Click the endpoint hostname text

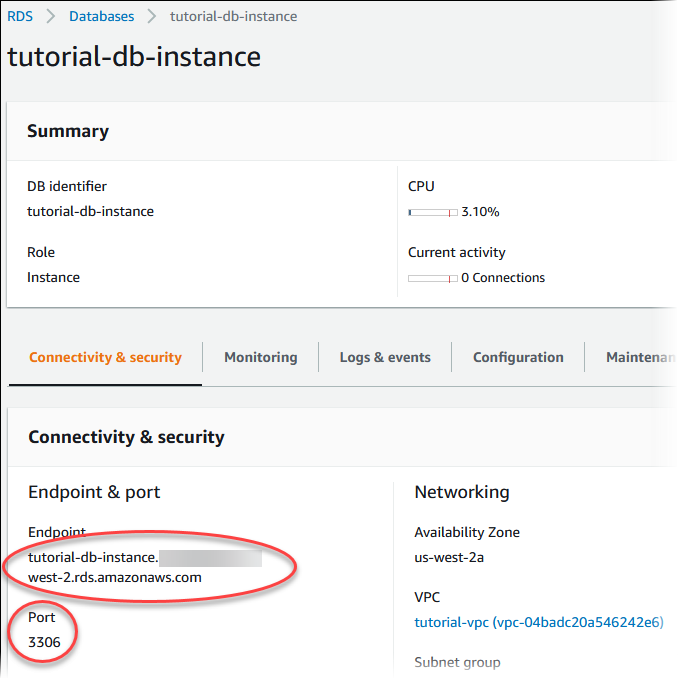[x=115, y=567]
